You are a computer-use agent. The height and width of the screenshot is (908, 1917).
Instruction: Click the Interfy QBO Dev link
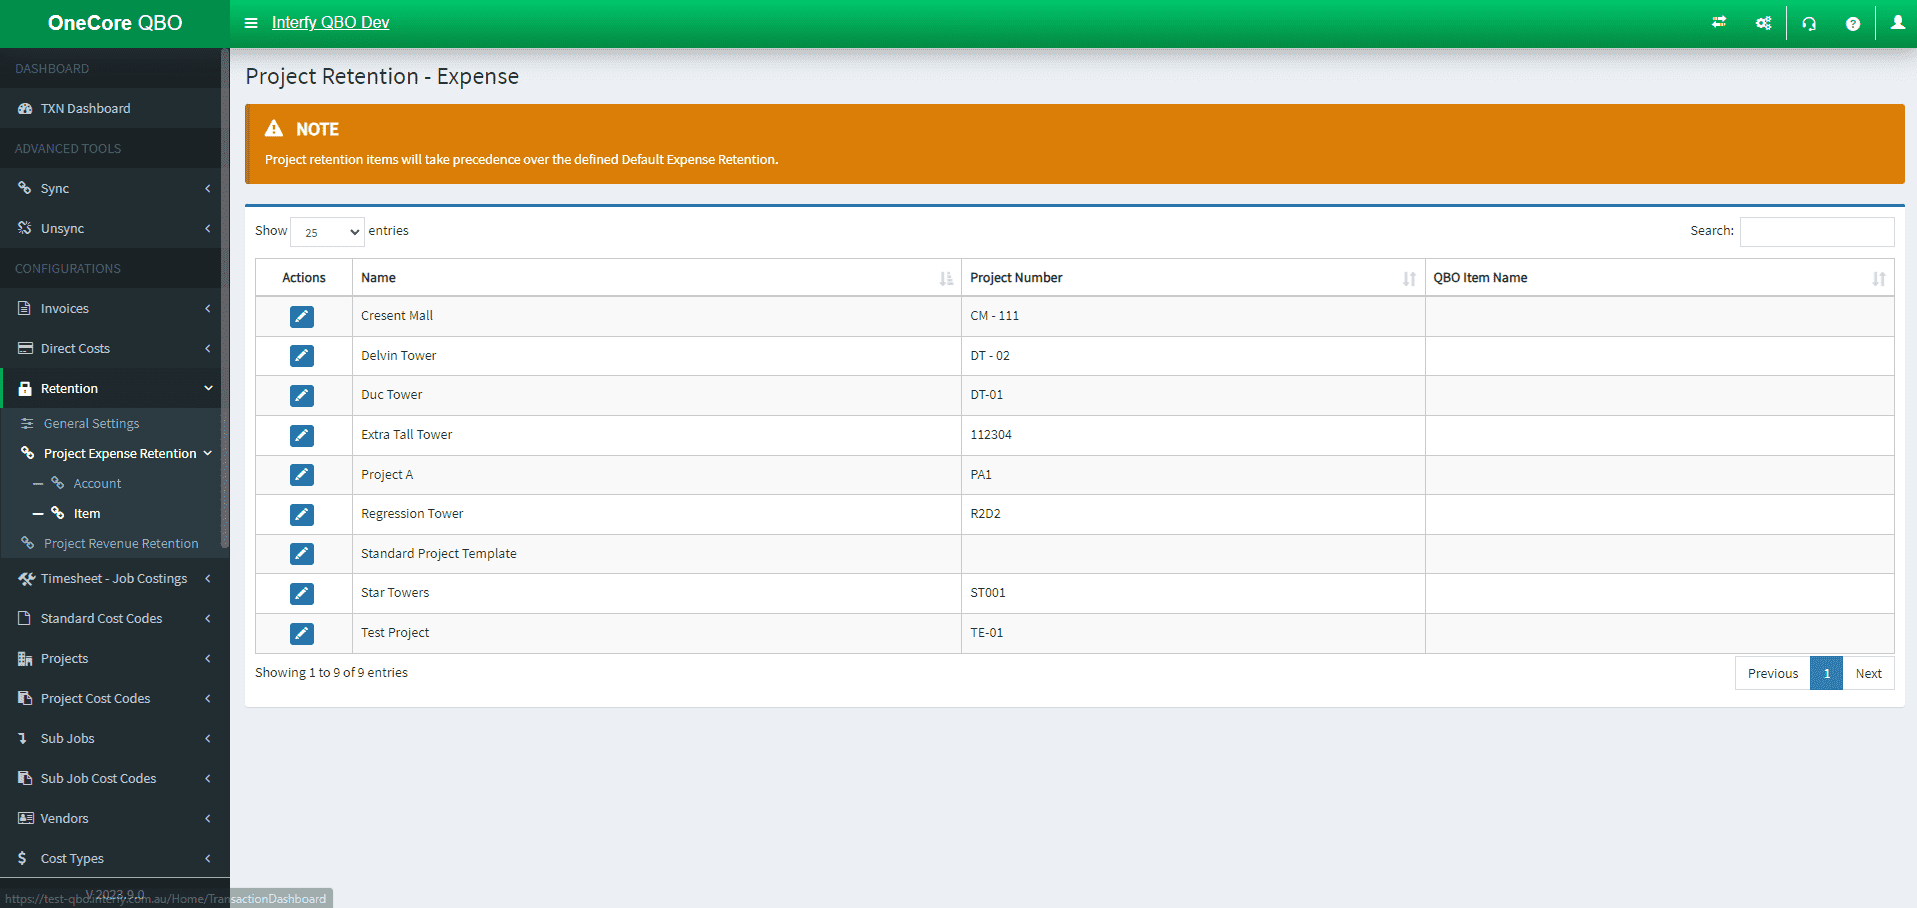pos(330,23)
